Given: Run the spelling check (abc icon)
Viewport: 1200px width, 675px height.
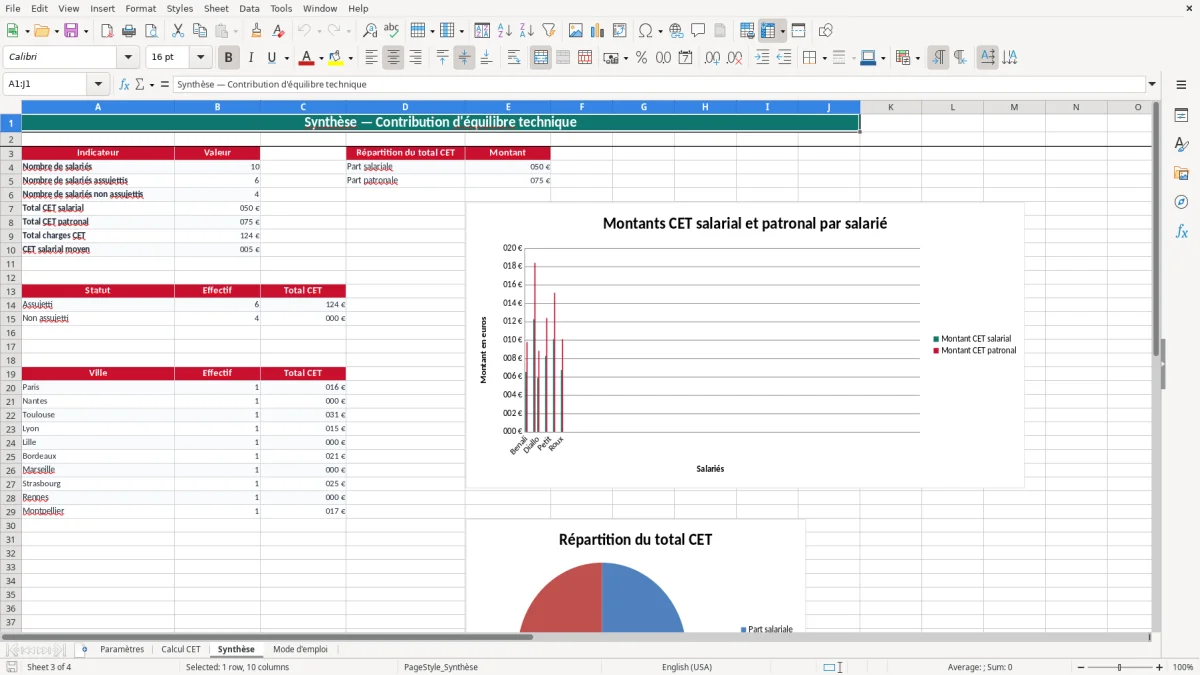Looking at the screenshot, I should [392, 31].
